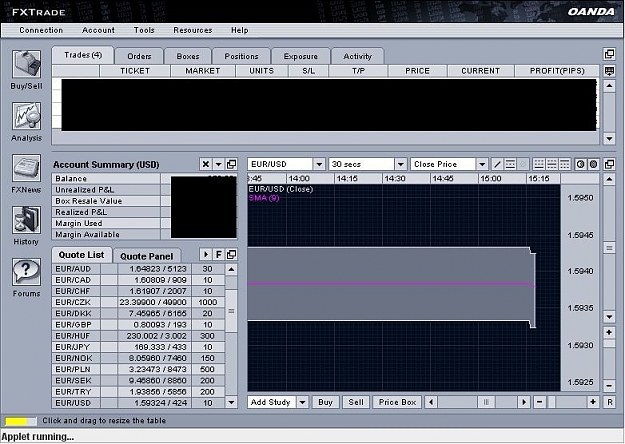The image size is (625, 444).
Task: Switch to the Exposure tab
Action: 301,56
